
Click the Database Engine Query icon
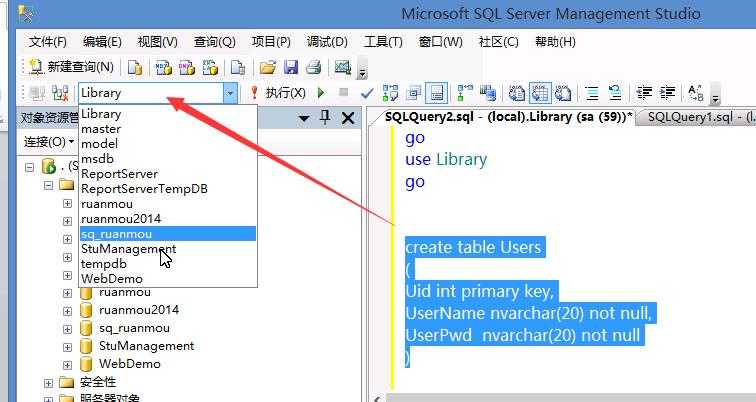click(135, 67)
